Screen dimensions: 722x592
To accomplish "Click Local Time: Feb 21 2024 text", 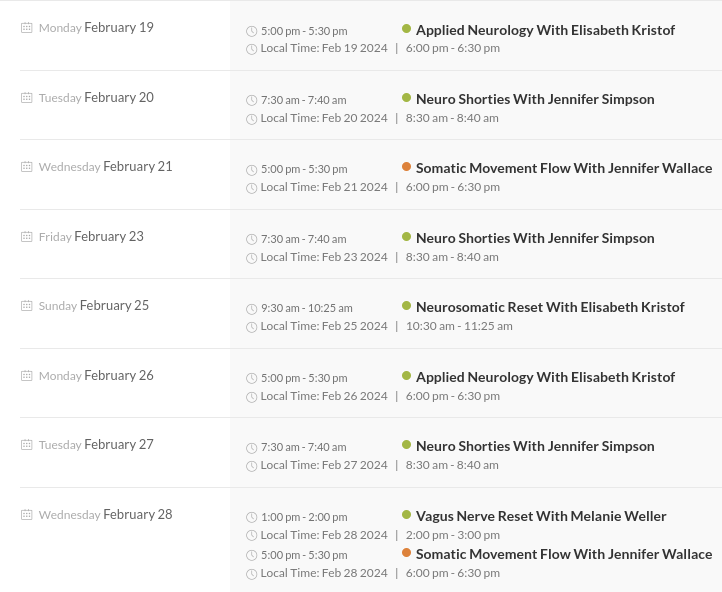I will 324,187.
